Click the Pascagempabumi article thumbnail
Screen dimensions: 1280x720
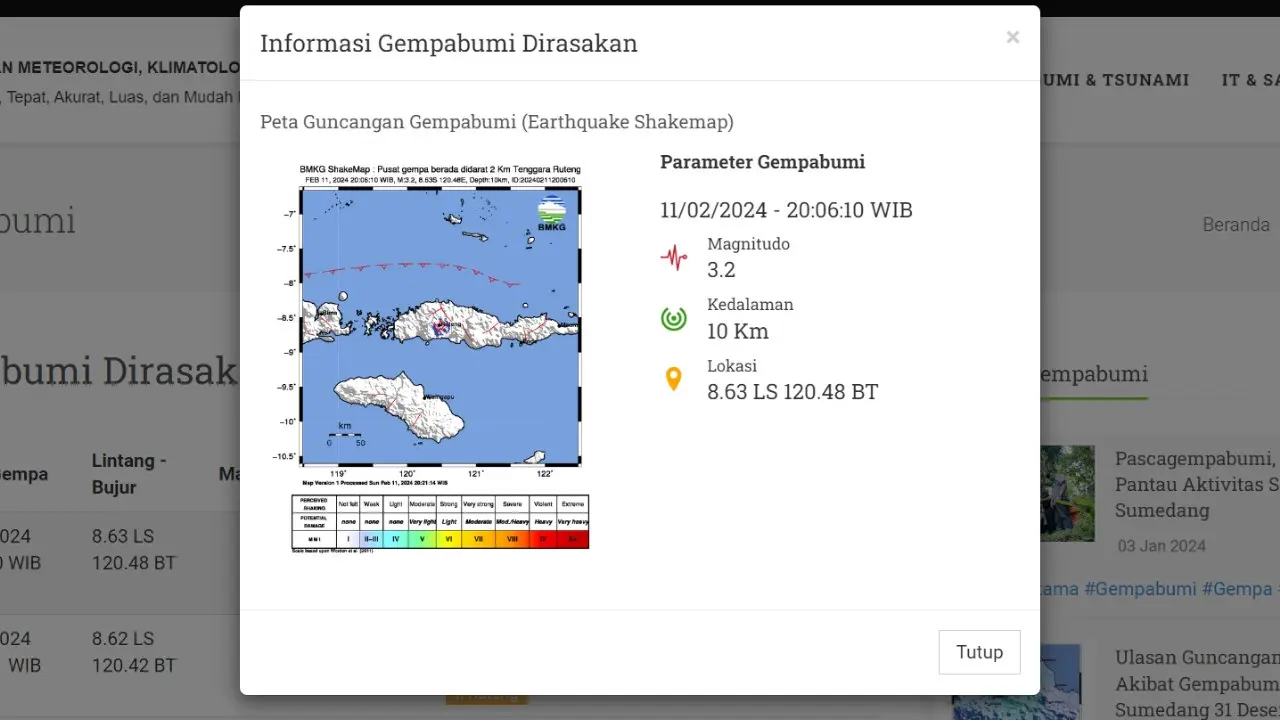pos(1067,493)
